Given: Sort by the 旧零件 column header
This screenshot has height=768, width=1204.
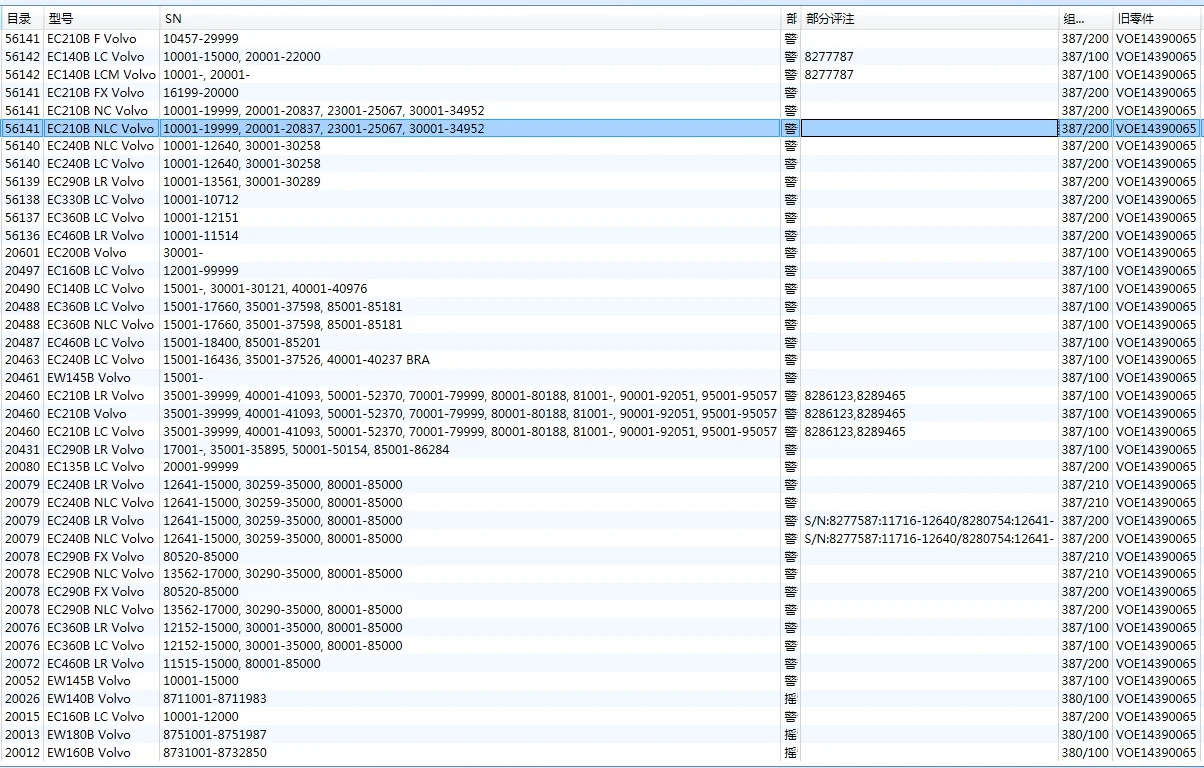Looking at the screenshot, I should click(x=1136, y=19).
